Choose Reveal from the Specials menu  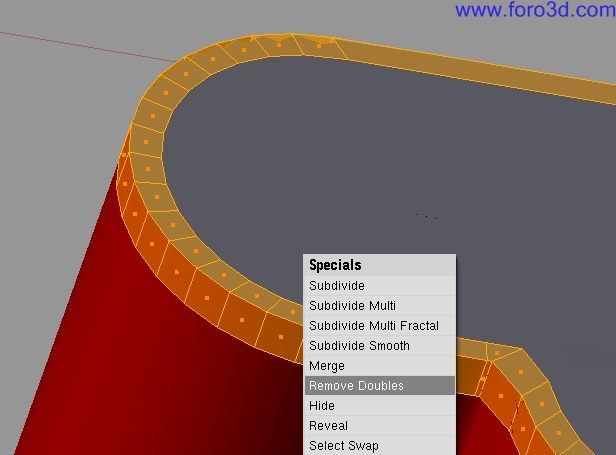(x=380, y=426)
